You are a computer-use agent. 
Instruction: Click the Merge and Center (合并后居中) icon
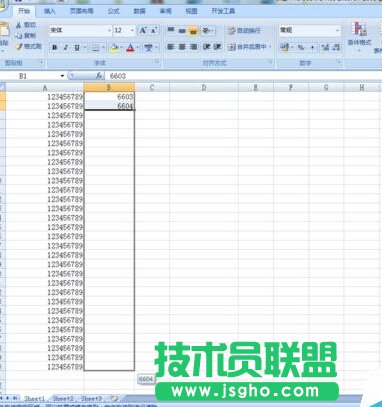point(232,47)
